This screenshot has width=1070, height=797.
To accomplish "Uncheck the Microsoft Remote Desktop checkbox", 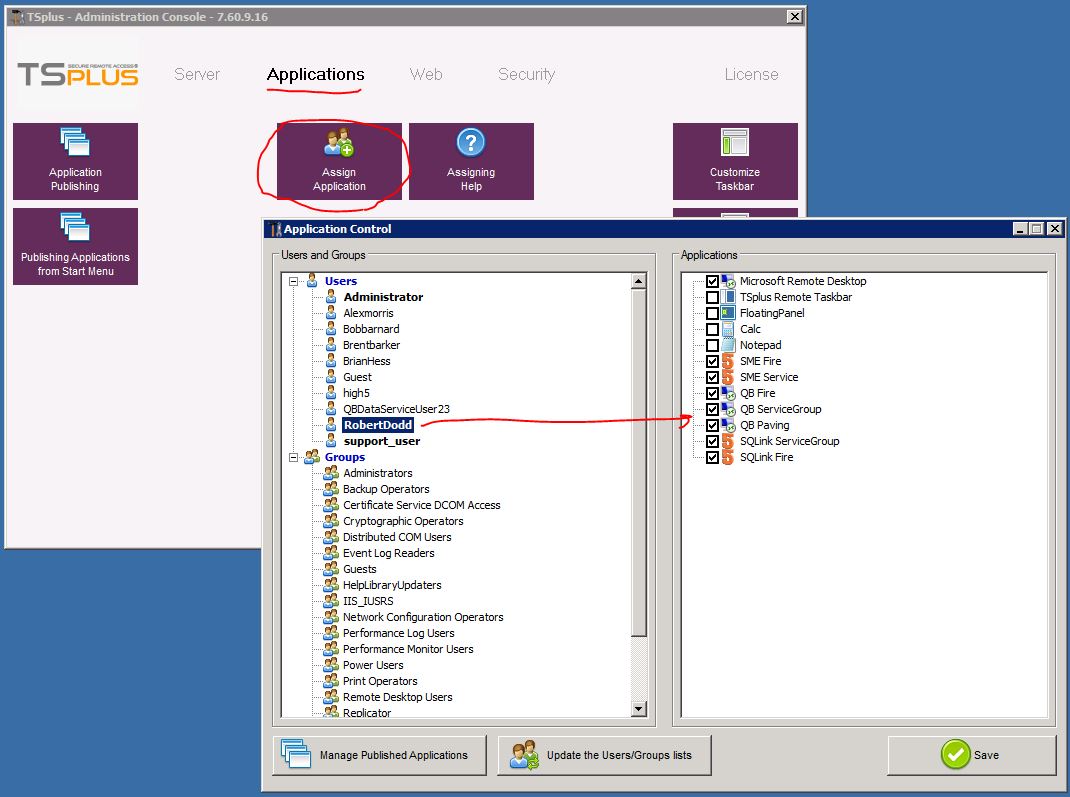I will click(712, 281).
